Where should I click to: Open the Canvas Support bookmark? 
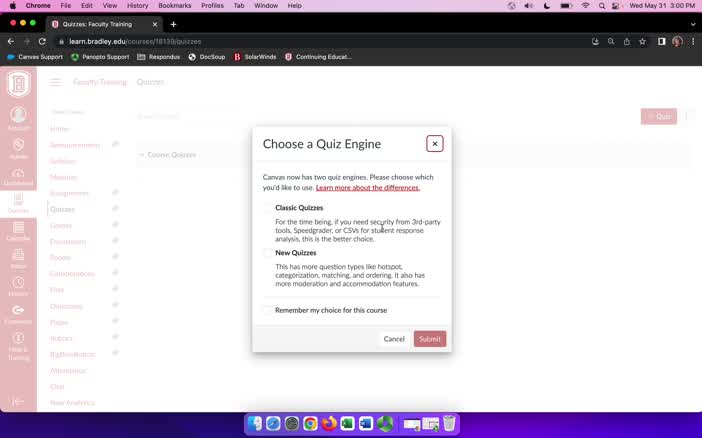[35, 57]
